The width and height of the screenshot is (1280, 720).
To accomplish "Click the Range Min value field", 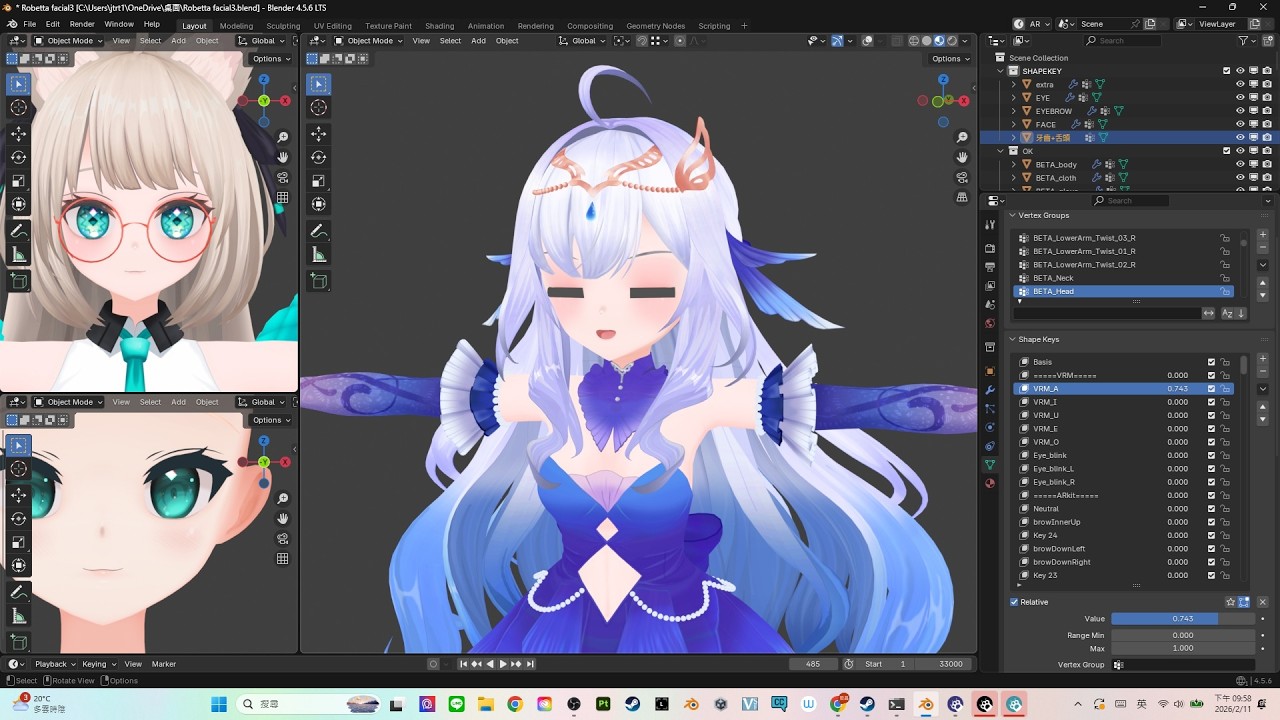I will tap(1183, 635).
